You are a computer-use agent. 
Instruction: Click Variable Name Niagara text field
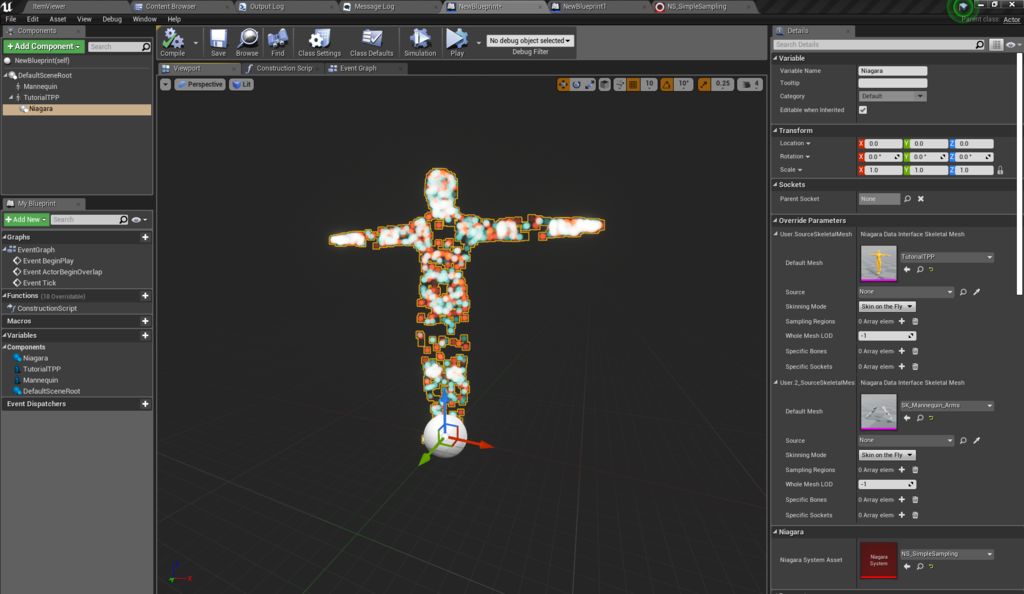click(892, 70)
